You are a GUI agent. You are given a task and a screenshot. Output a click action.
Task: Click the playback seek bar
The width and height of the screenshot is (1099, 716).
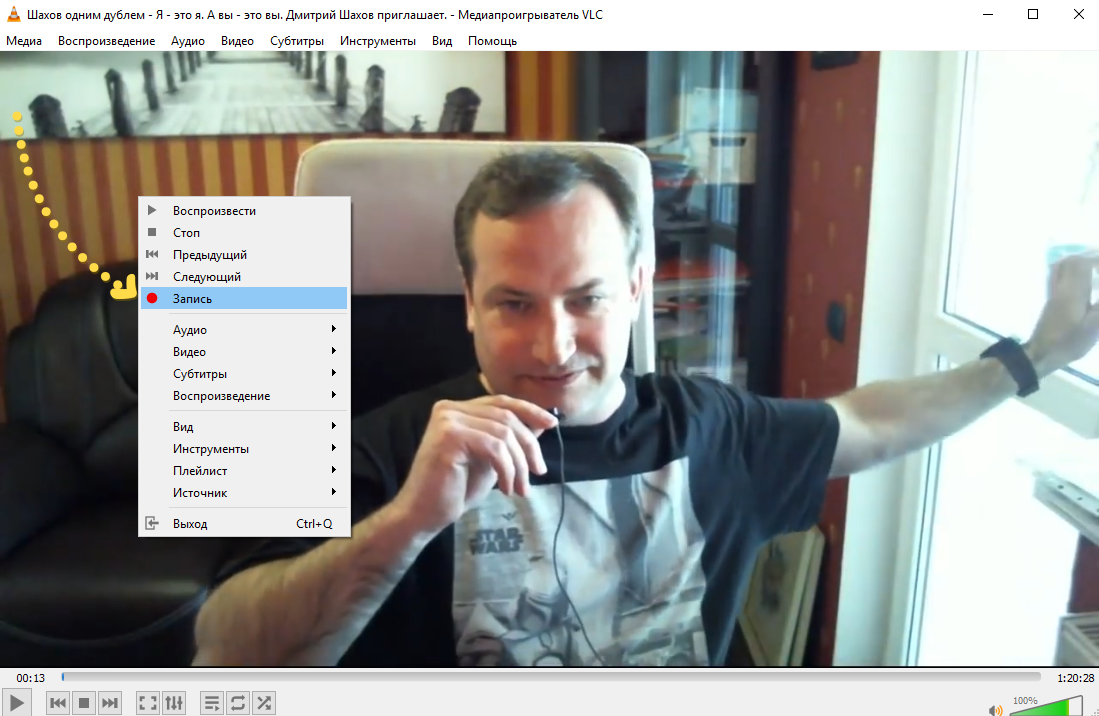point(550,677)
